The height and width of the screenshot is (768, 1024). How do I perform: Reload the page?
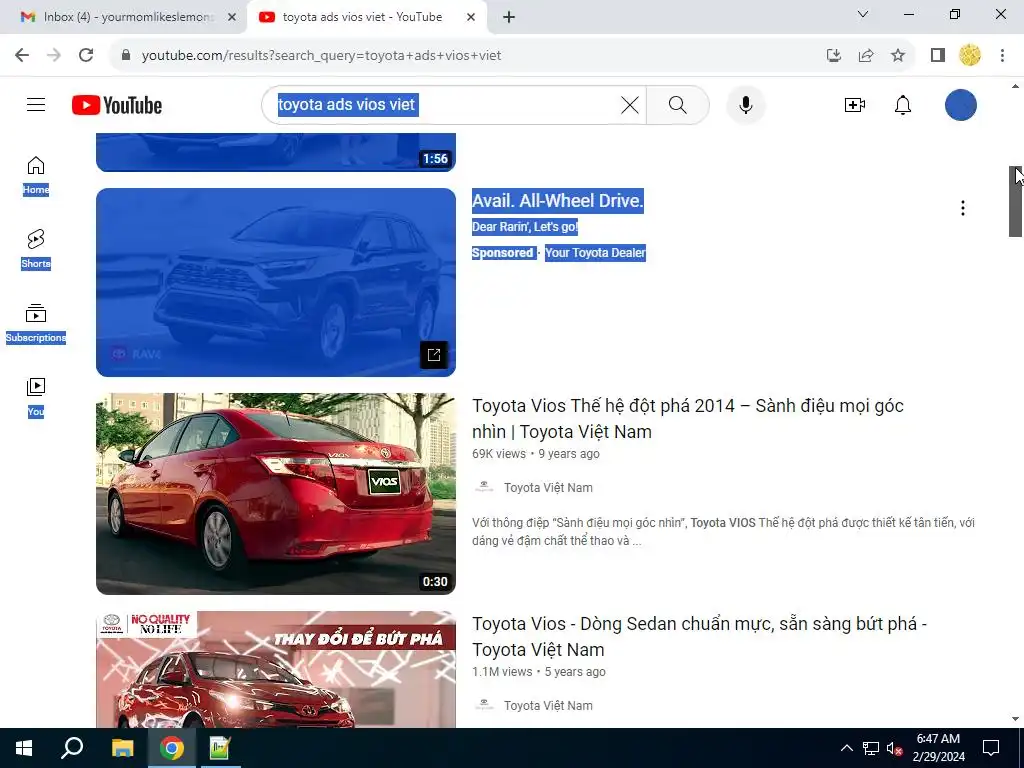click(x=86, y=56)
